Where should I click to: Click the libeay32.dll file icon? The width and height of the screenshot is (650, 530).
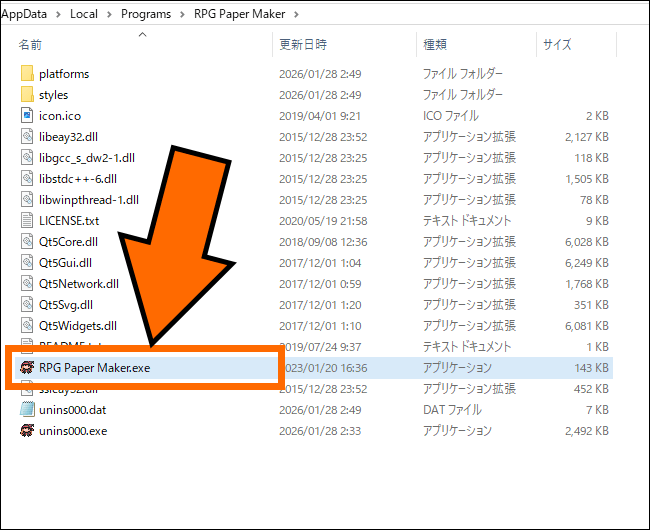[x=27, y=137]
